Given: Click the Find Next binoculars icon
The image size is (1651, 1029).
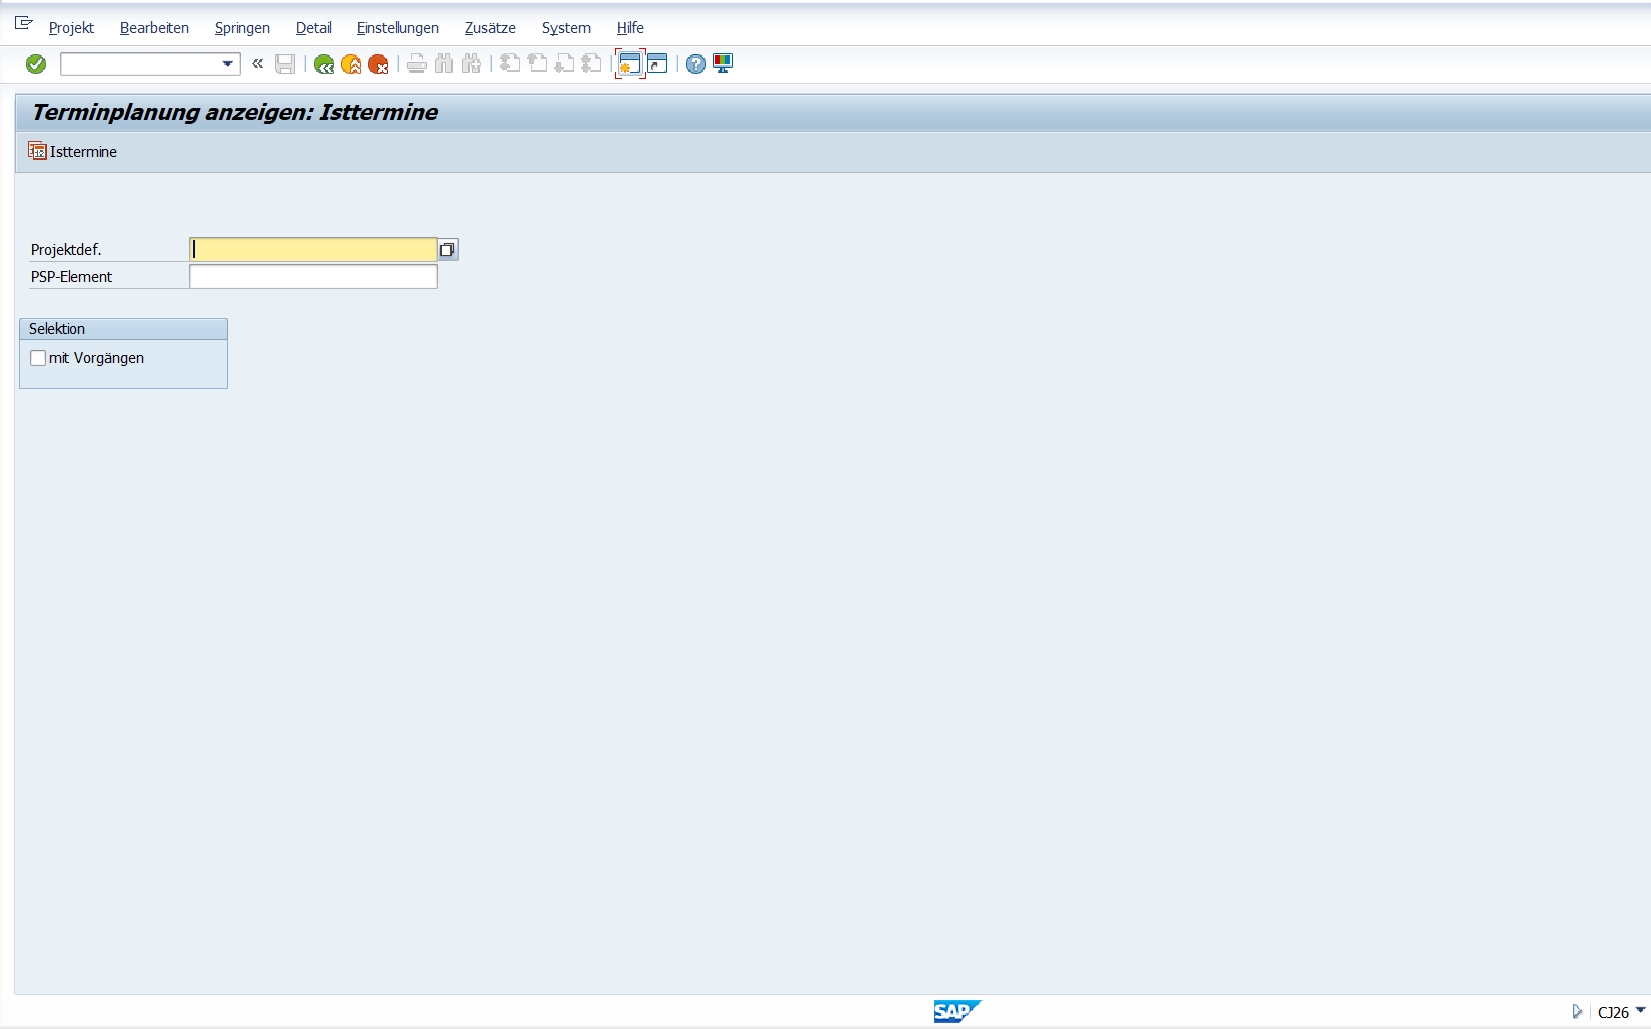Looking at the screenshot, I should coord(471,64).
